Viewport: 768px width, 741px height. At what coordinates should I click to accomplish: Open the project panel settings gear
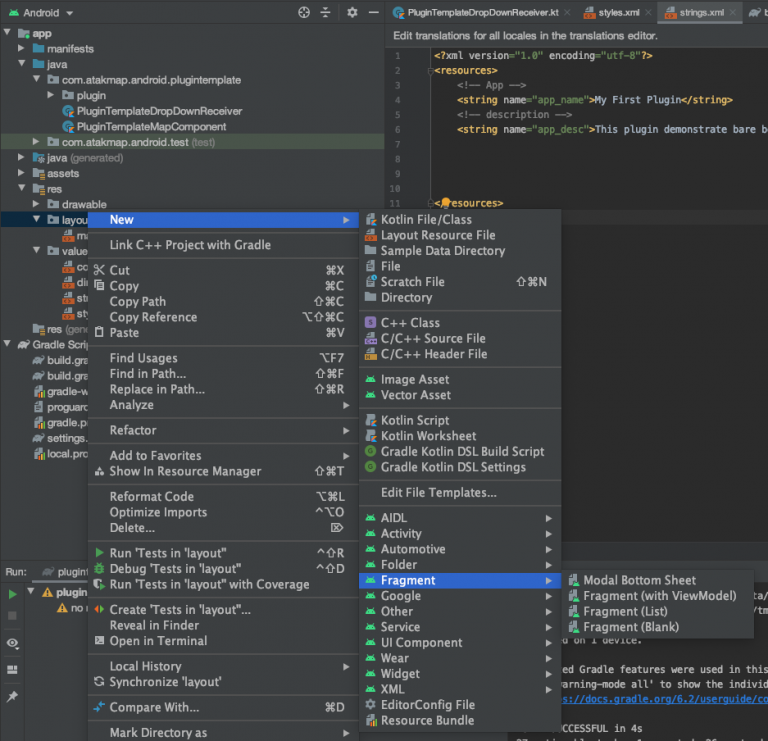pyautogui.click(x=352, y=13)
